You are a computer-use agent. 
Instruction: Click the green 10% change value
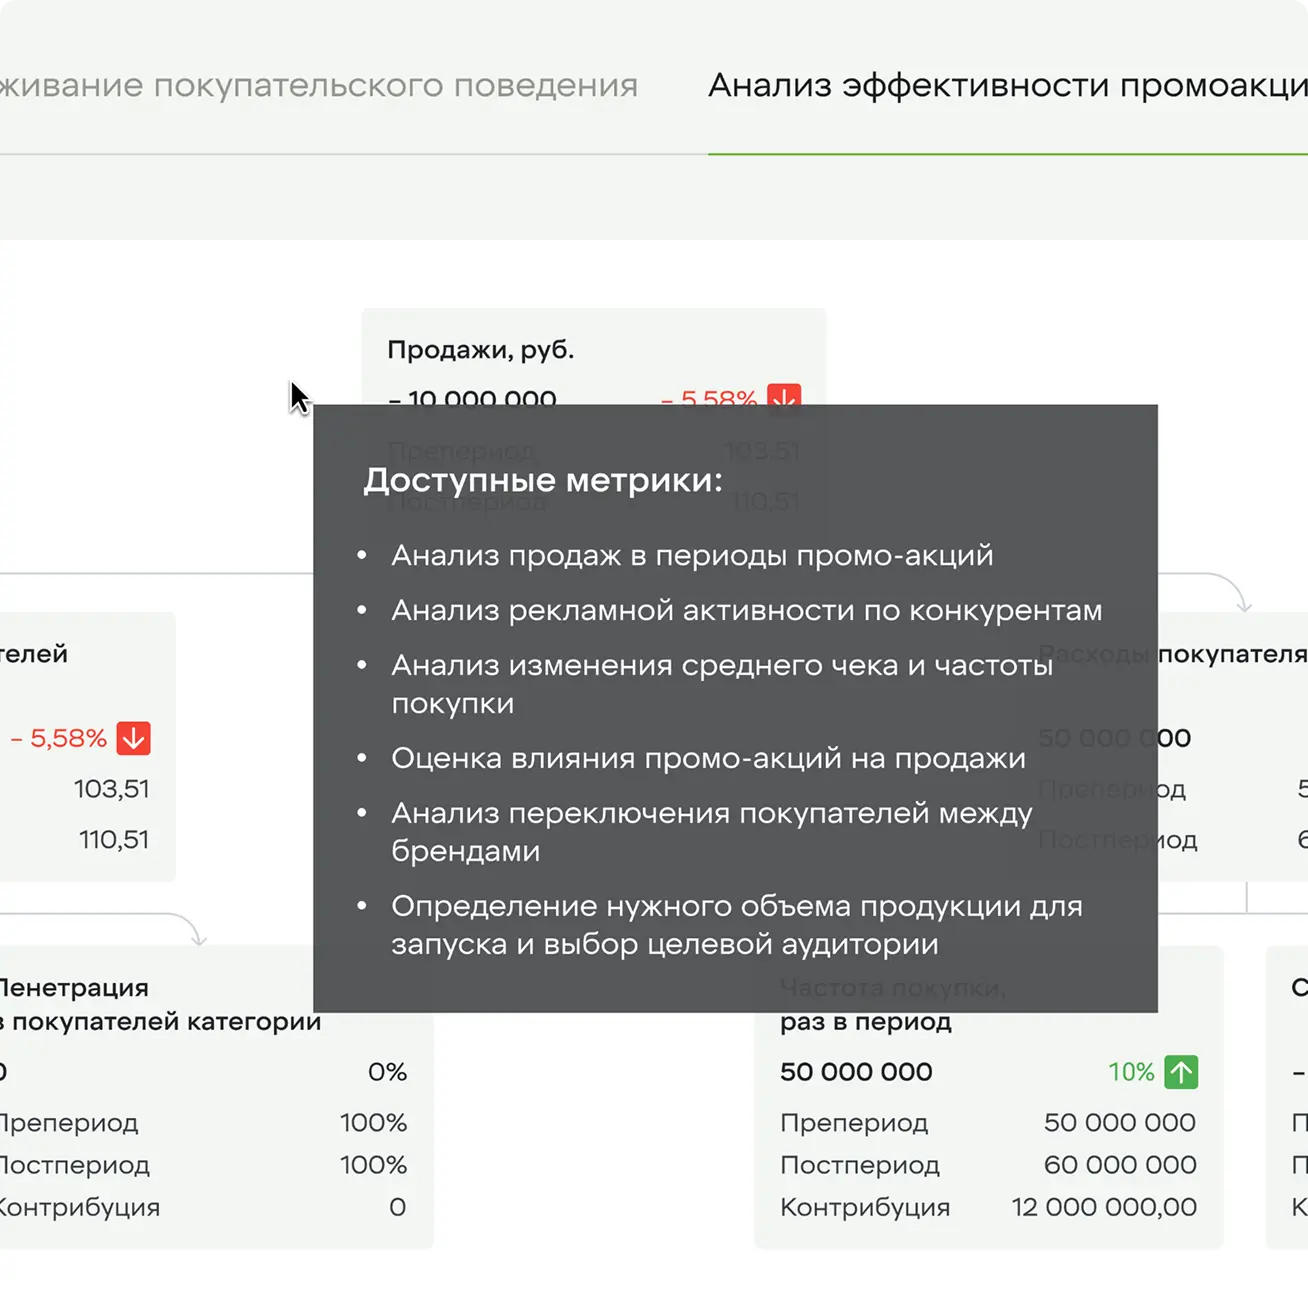click(x=1130, y=1072)
